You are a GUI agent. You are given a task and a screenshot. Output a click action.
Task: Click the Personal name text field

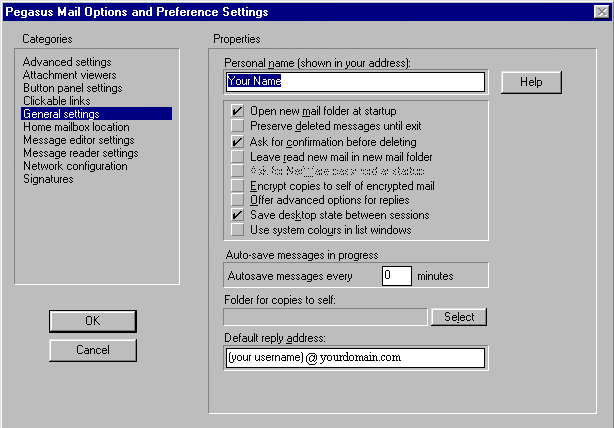(355, 82)
